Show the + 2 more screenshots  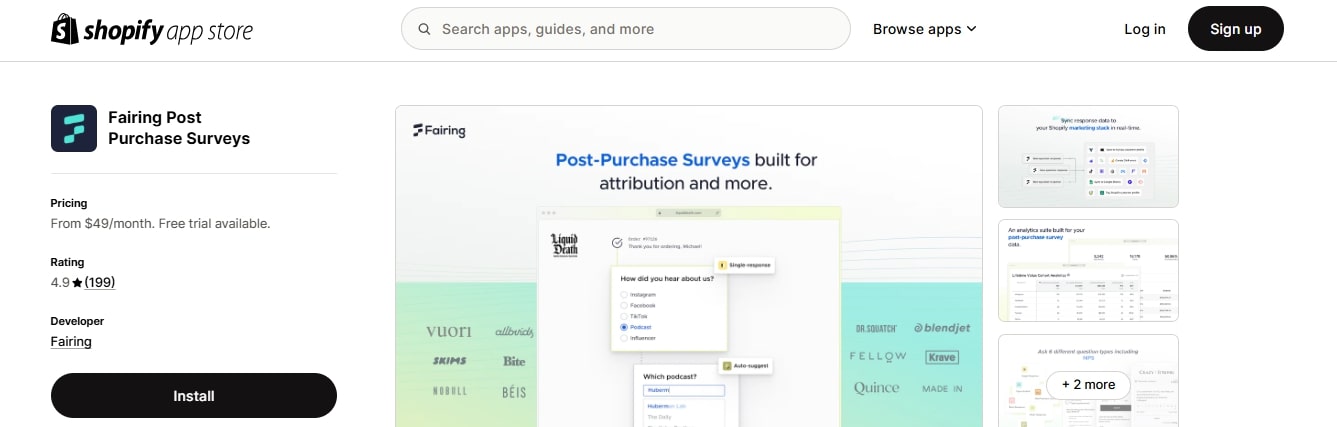[1088, 384]
